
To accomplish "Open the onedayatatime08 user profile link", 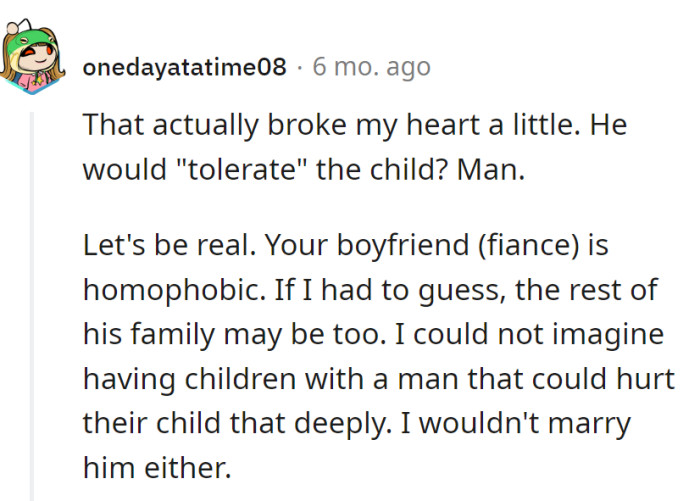I will (x=185, y=68).
